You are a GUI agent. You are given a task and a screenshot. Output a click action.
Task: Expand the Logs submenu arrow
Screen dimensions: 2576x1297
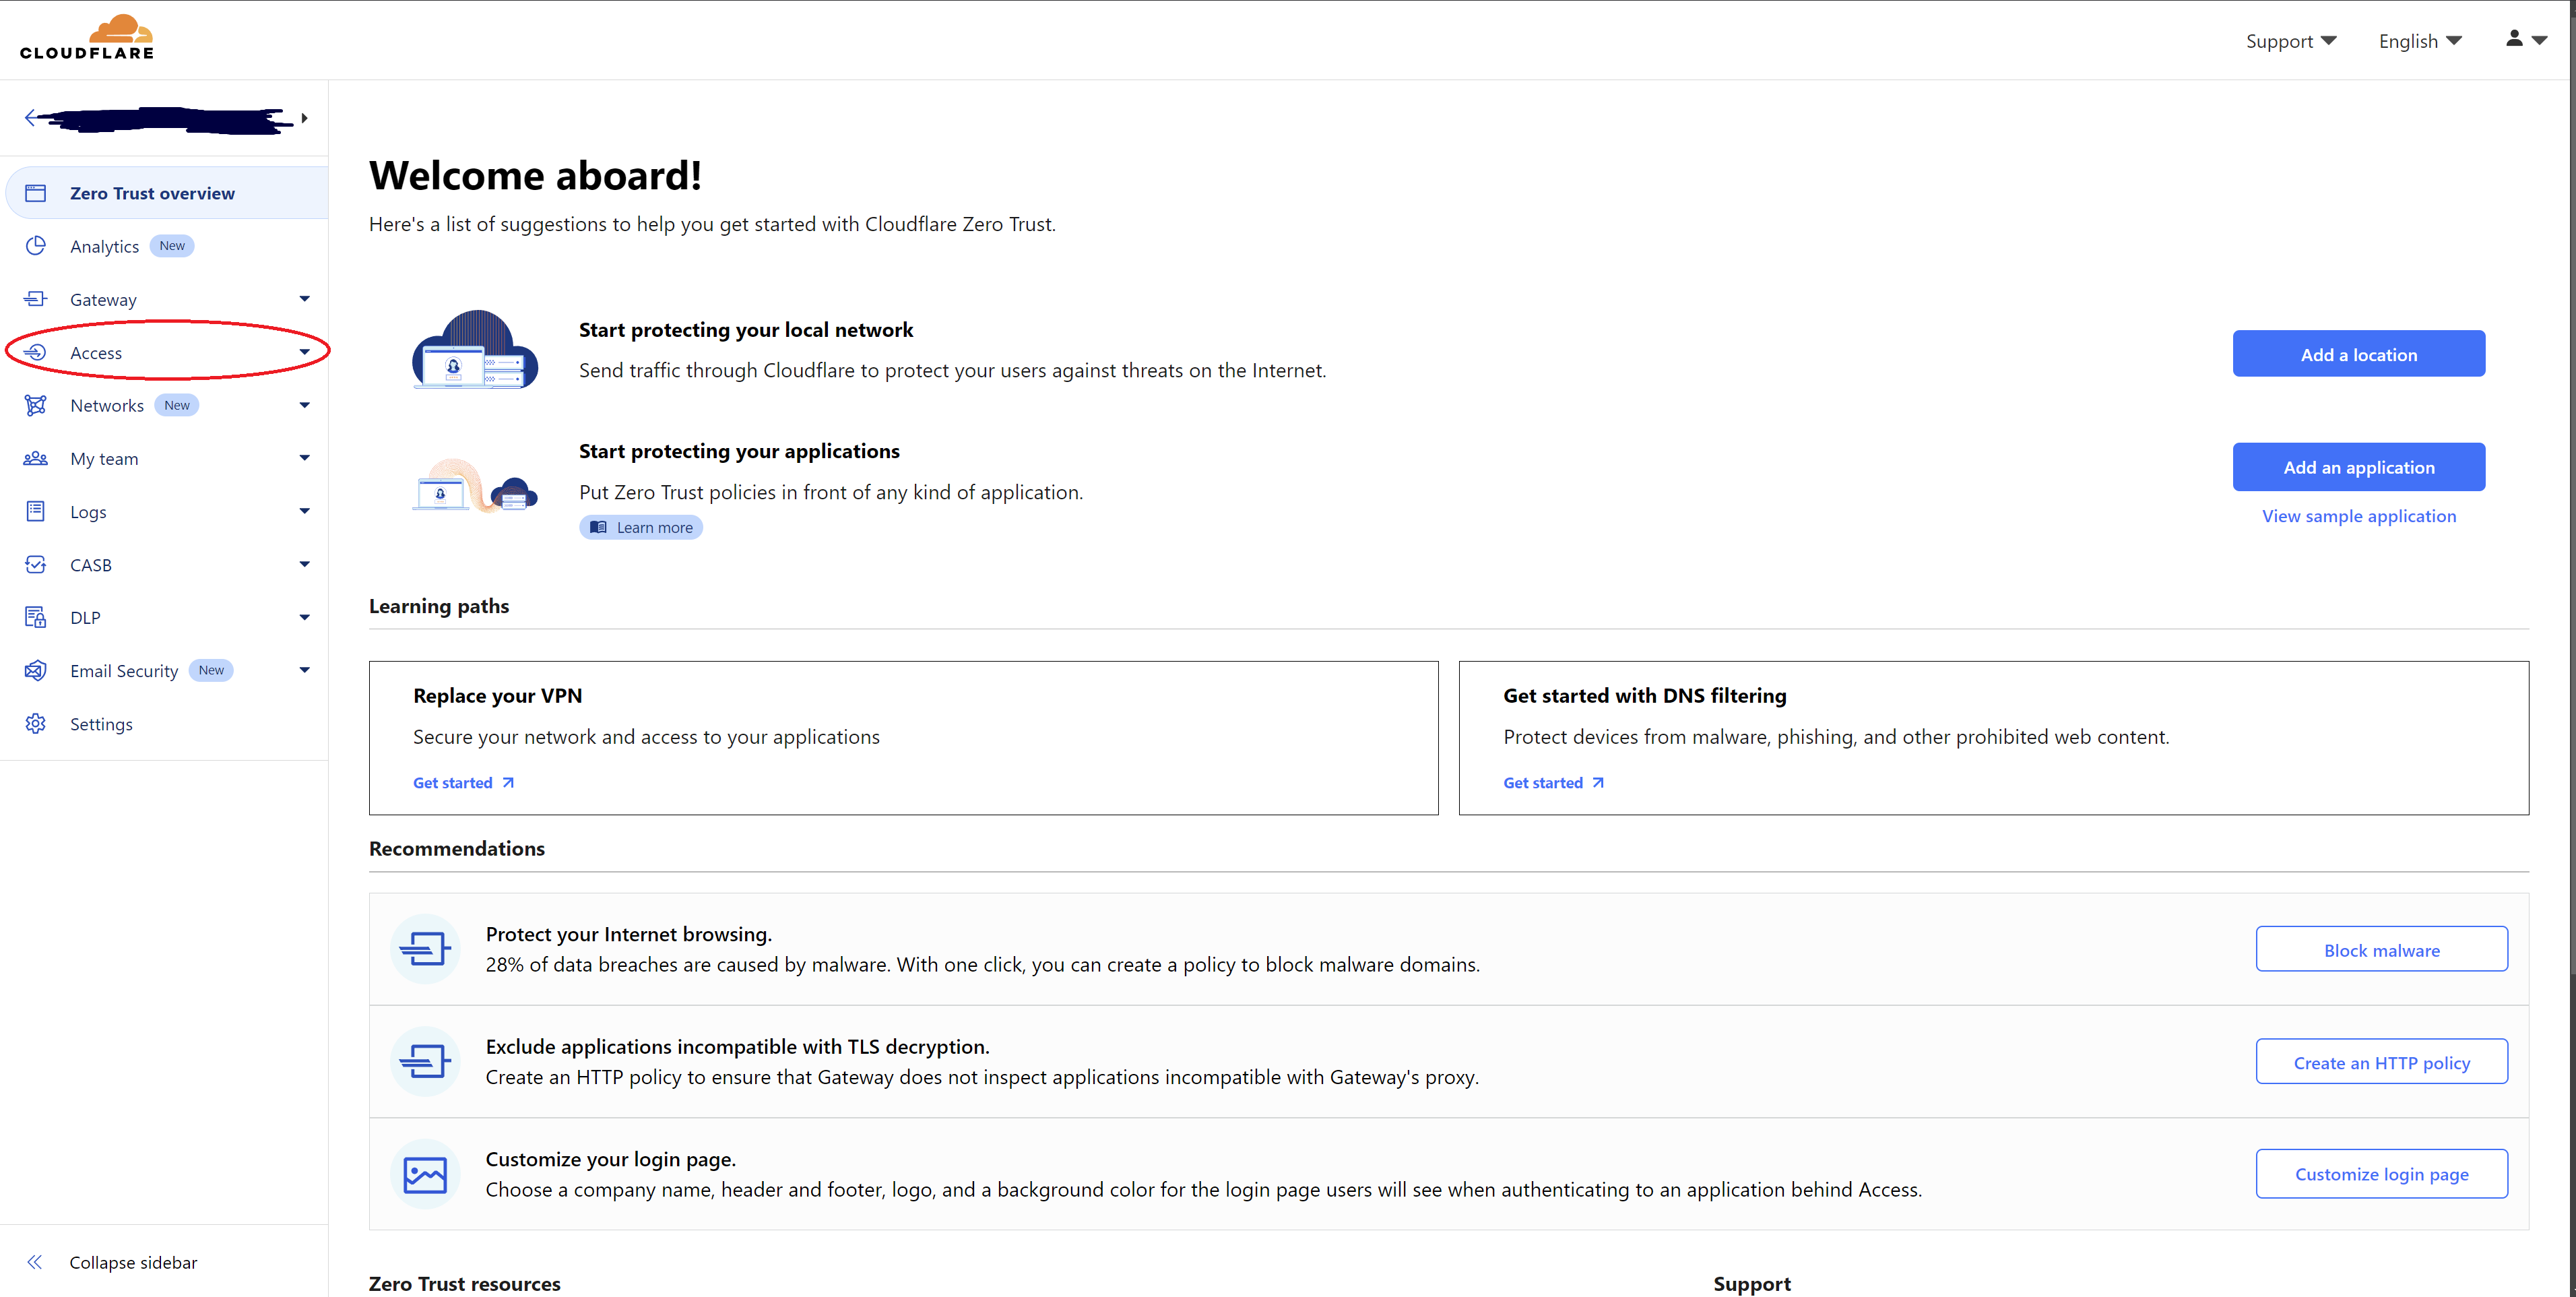coord(304,511)
